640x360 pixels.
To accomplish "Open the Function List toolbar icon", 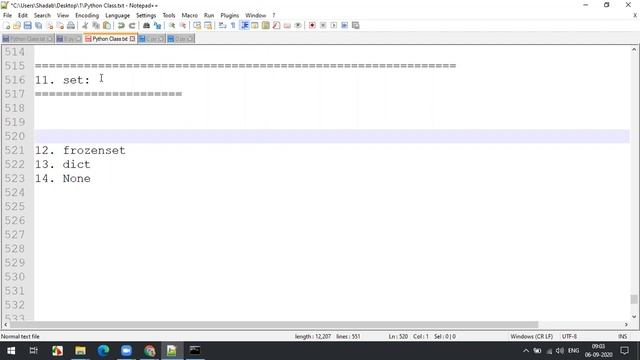I will [276, 25].
